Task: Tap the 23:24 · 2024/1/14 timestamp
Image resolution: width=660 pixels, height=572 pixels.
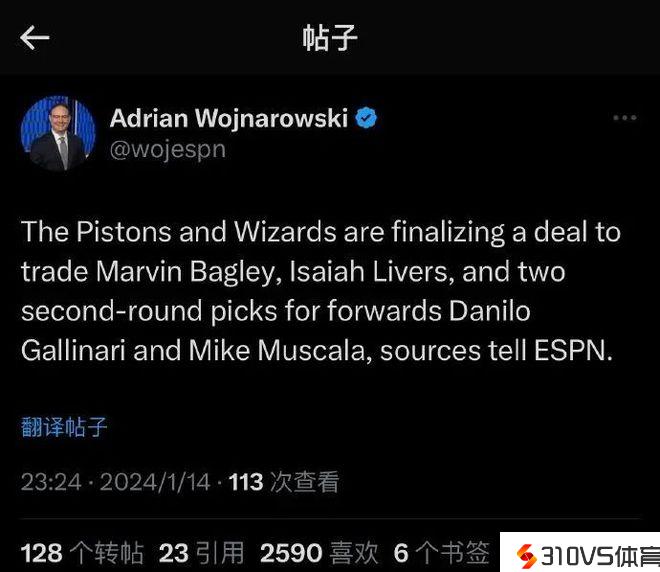Action: 115,482
